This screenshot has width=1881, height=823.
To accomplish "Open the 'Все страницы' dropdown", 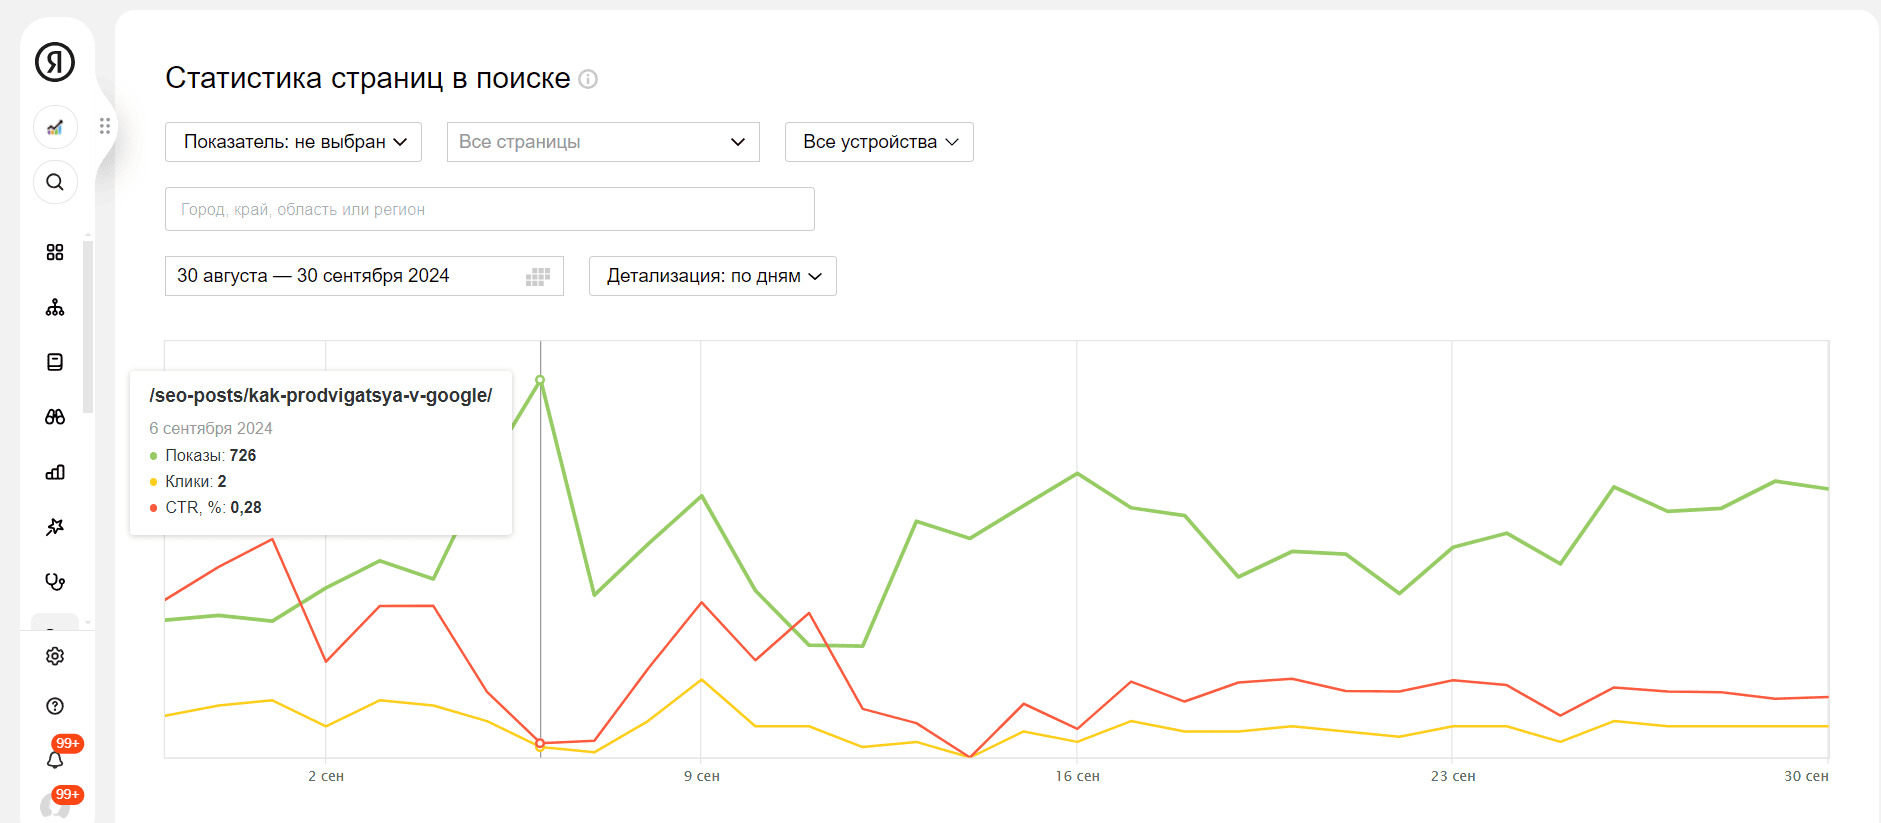I will click(603, 142).
